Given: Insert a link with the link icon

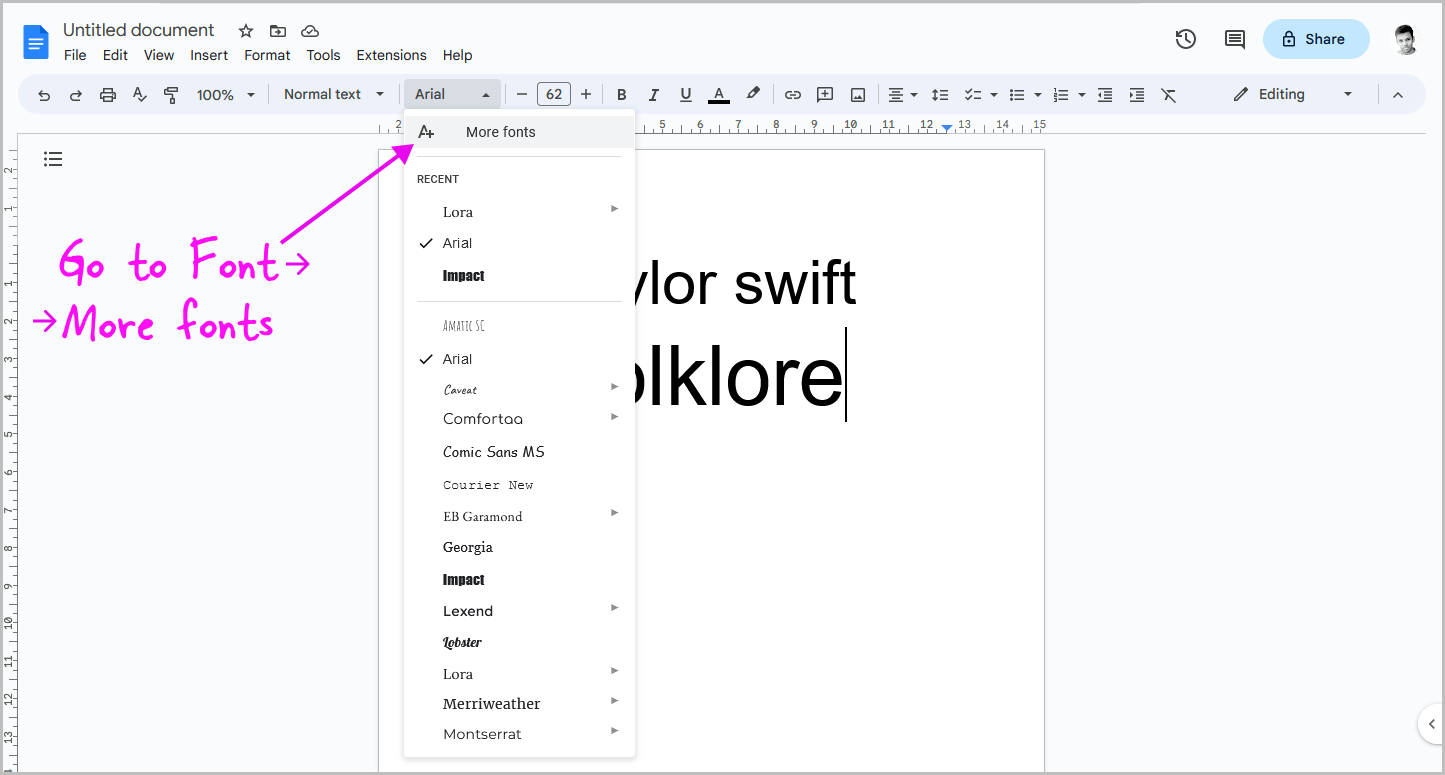Looking at the screenshot, I should pos(793,95).
